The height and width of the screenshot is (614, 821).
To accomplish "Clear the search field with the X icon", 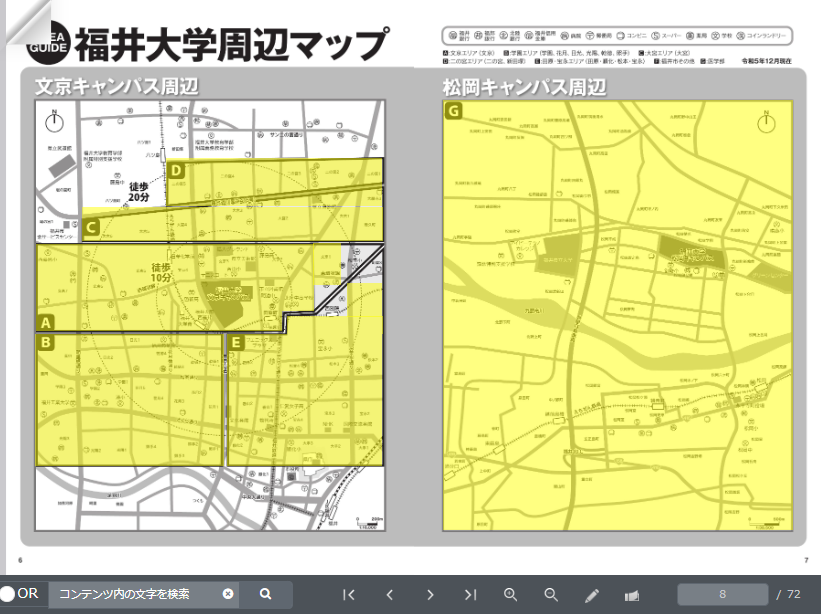I will (x=228, y=594).
